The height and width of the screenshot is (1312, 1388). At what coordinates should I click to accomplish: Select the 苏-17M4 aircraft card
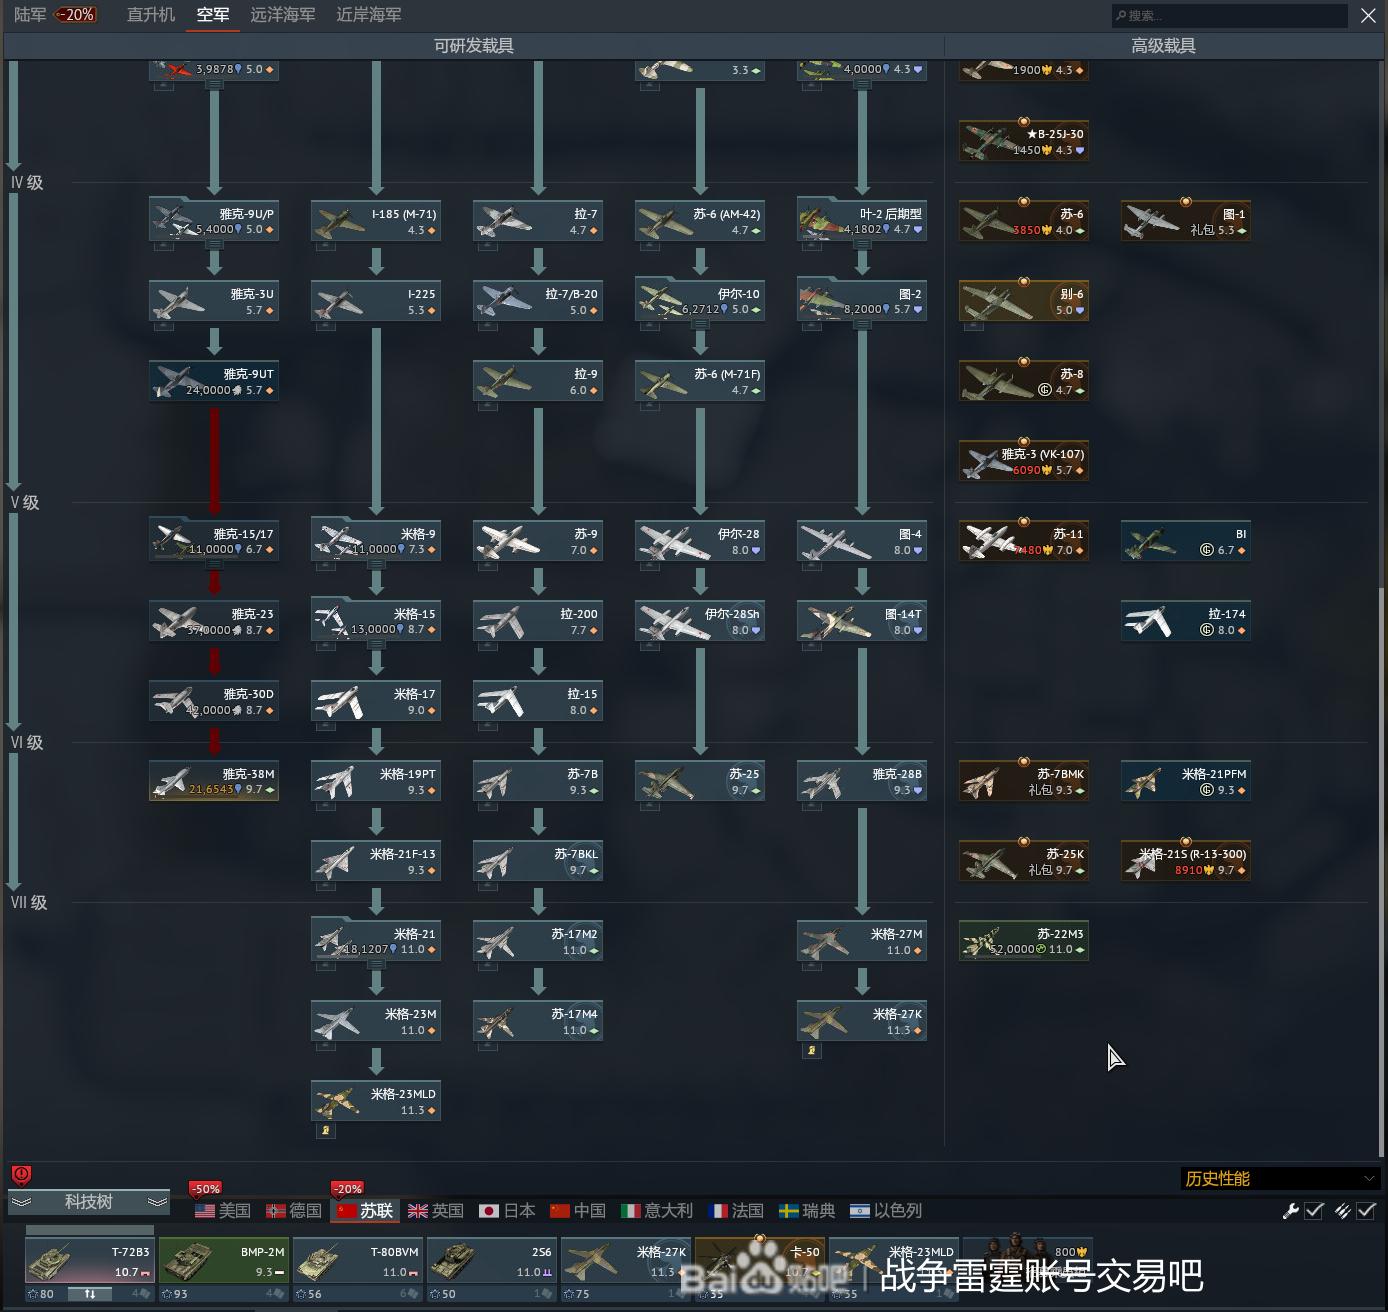(x=538, y=1020)
